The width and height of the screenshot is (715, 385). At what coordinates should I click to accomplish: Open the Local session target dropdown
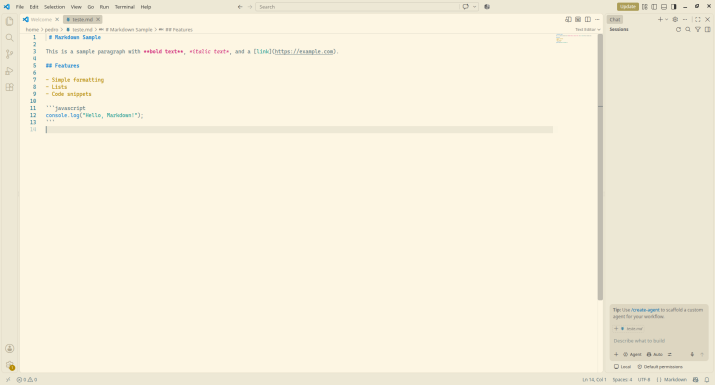point(622,367)
